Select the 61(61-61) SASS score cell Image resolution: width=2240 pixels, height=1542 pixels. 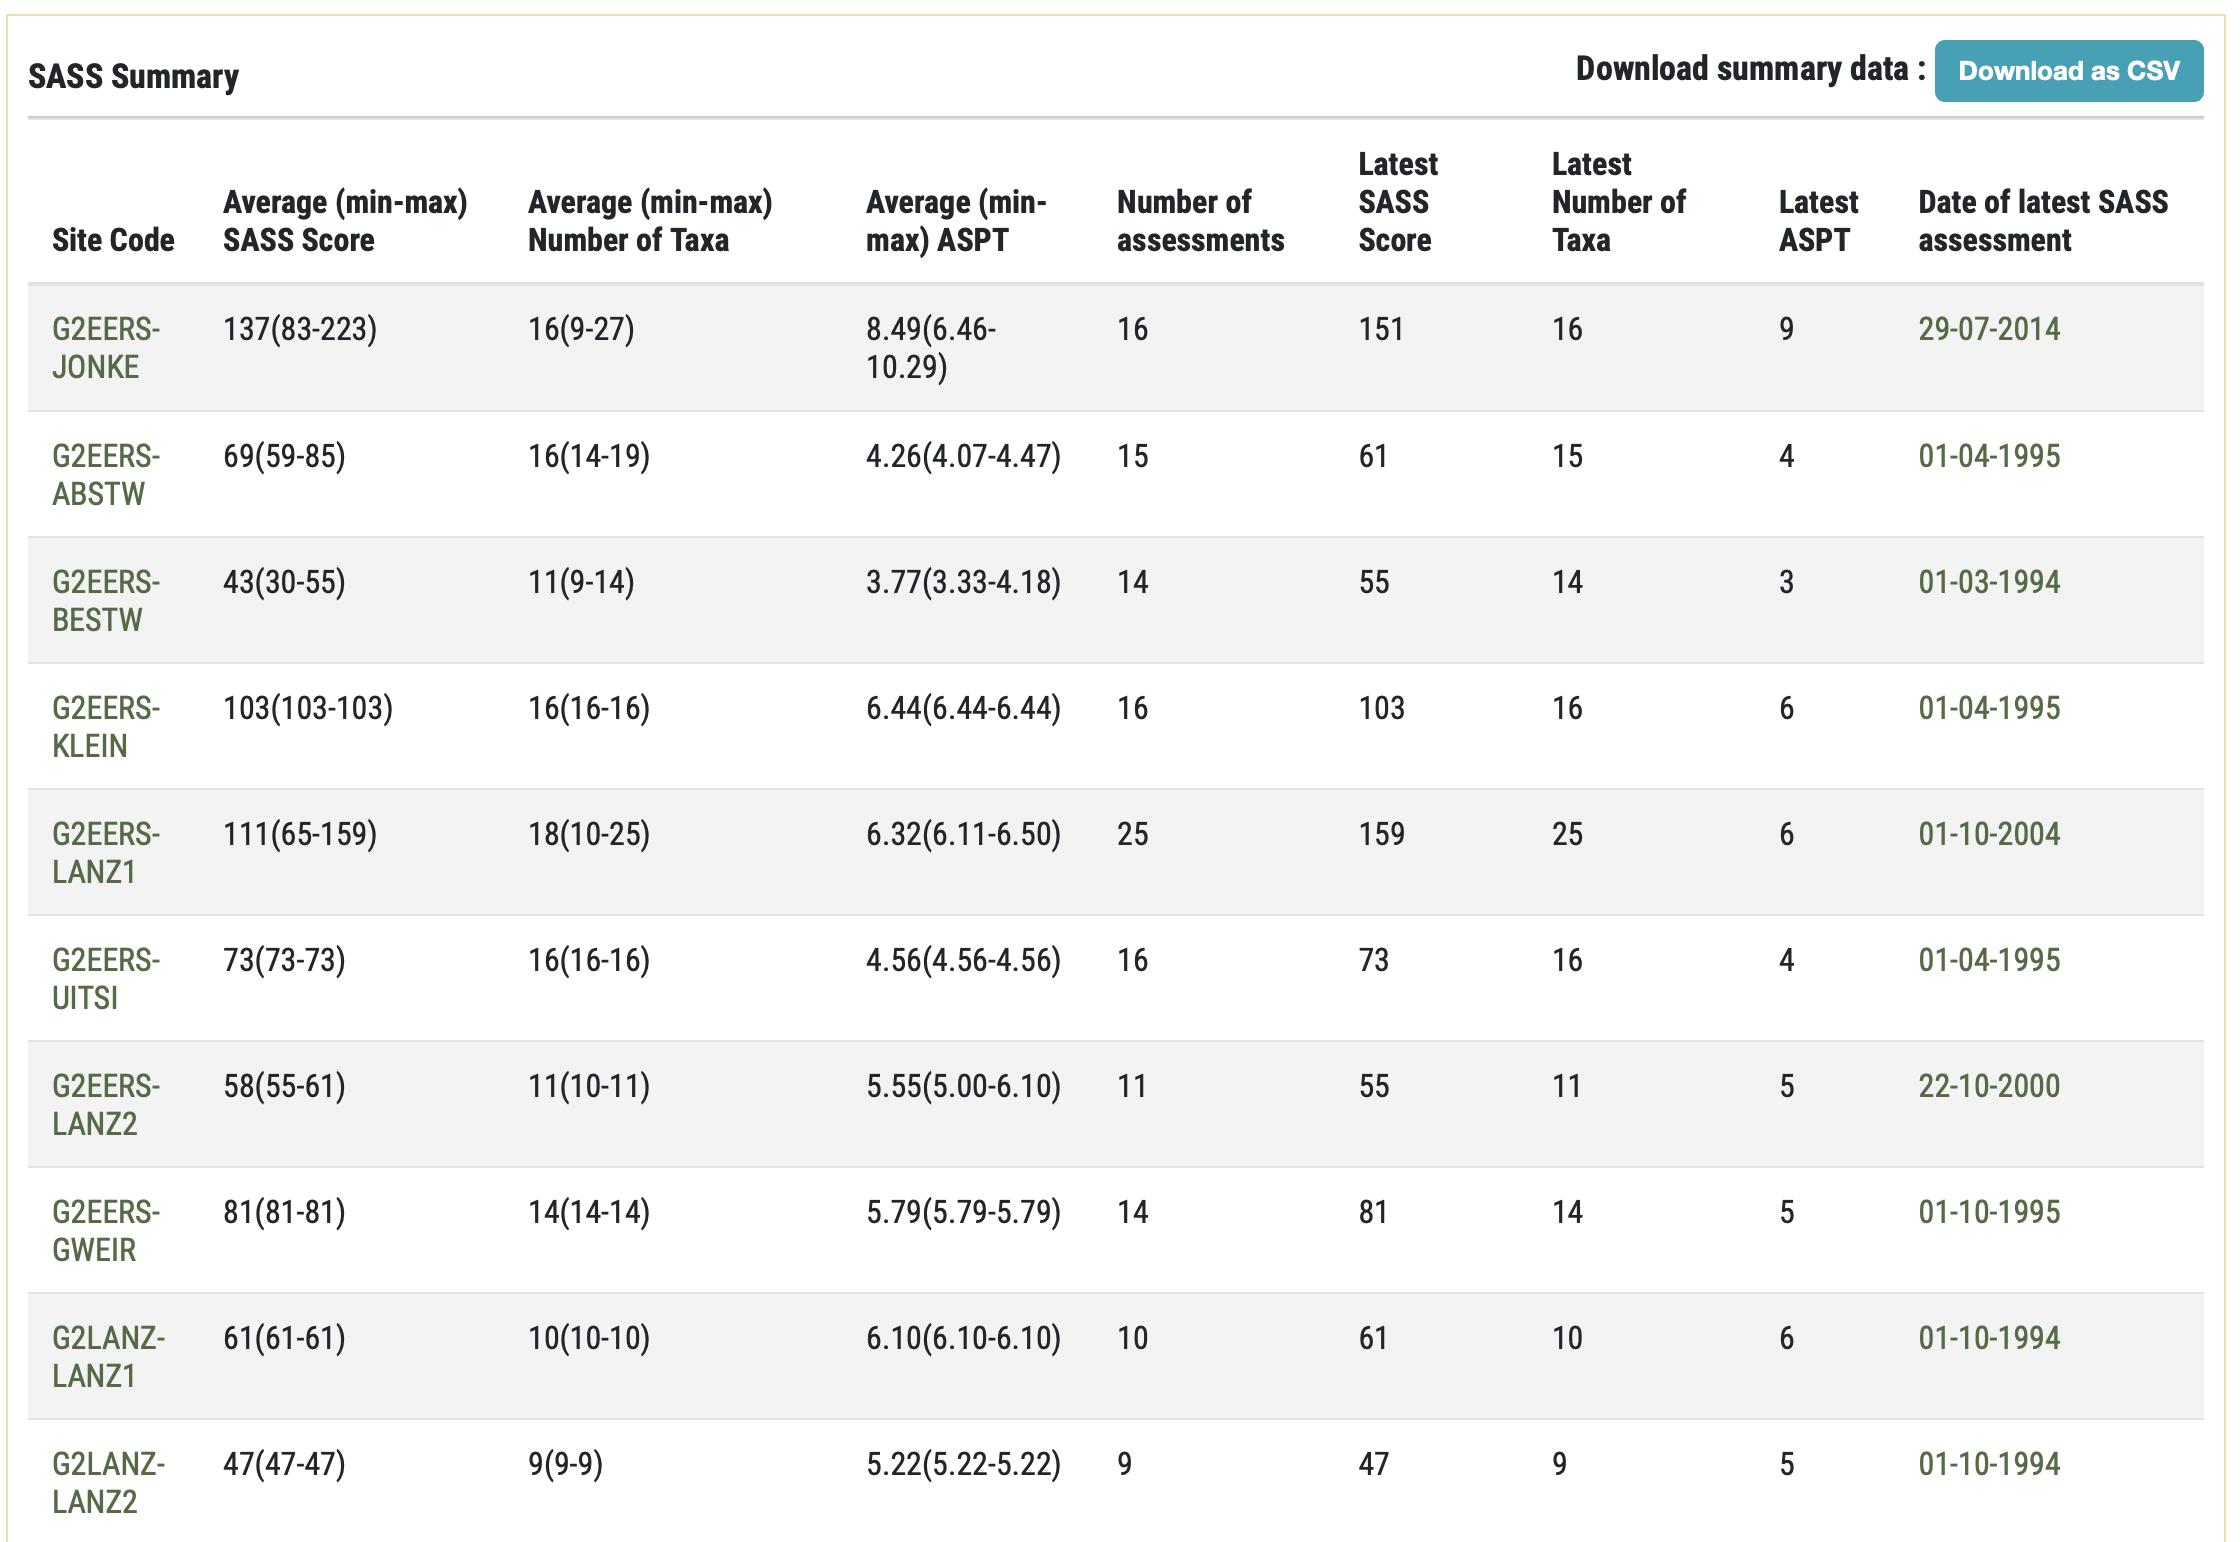(284, 1338)
